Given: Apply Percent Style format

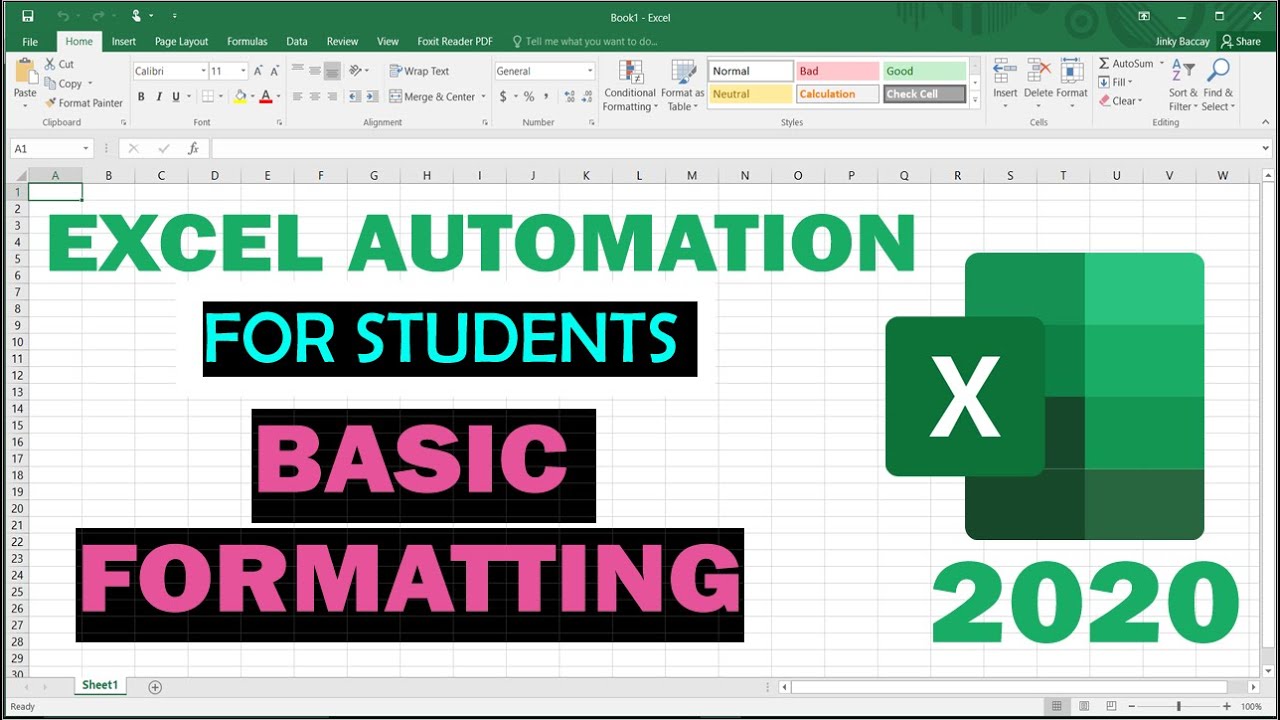Looking at the screenshot, I should [x=529, y=97].
